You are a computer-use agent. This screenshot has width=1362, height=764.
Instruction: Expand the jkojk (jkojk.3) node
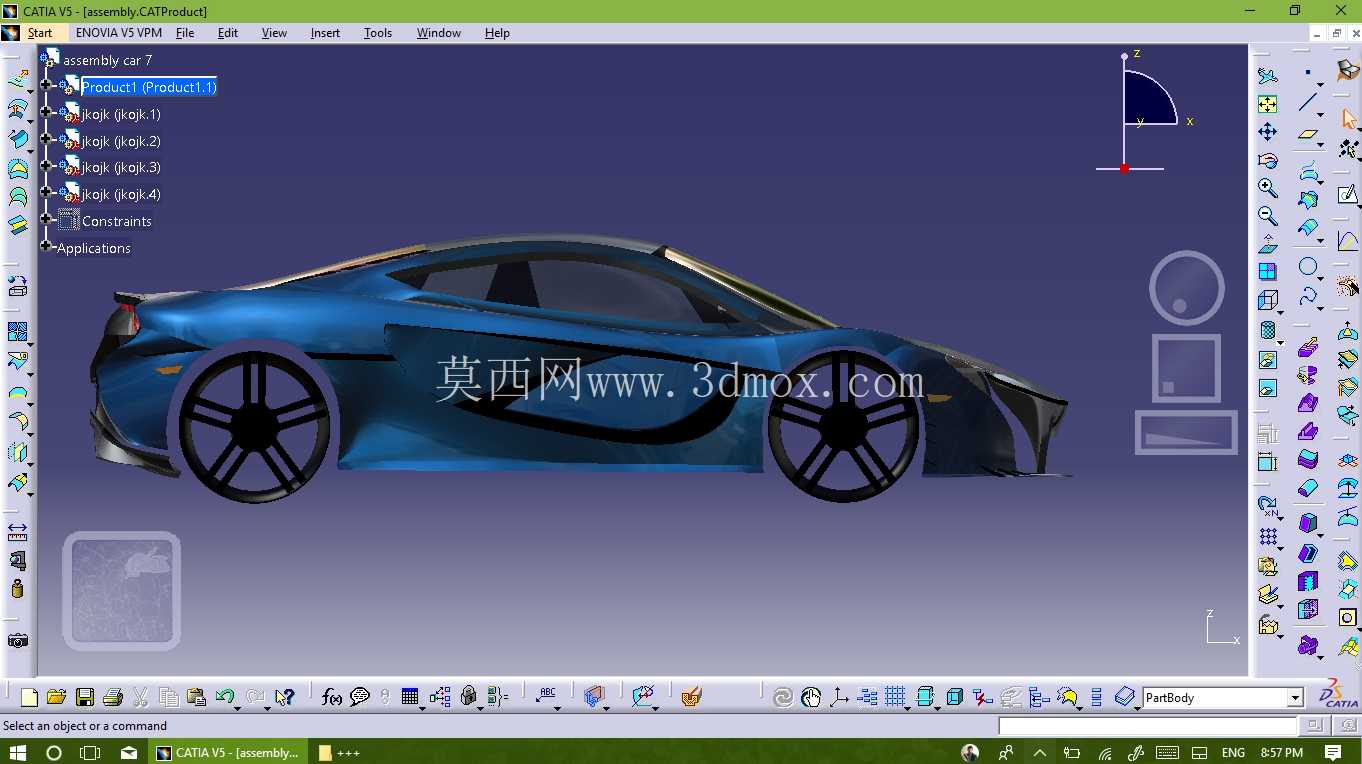tap(46, 165)
